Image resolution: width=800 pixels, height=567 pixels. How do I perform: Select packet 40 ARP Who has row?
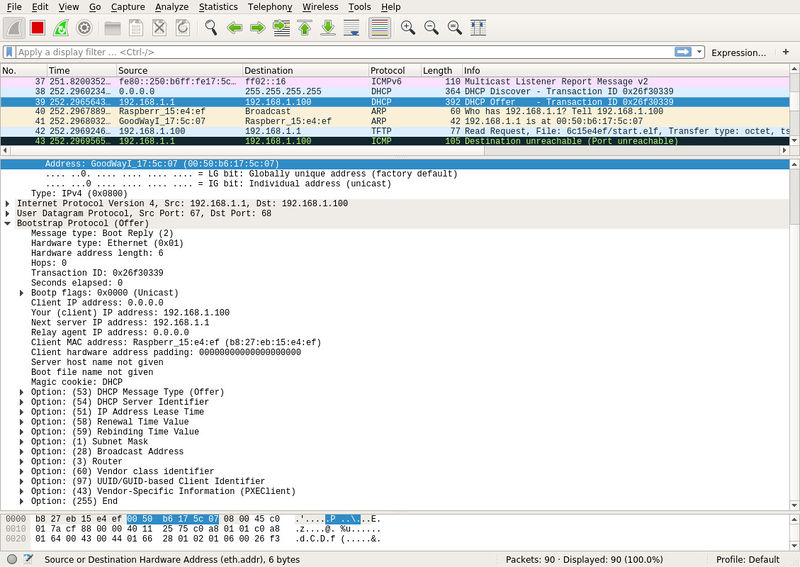(395, 111)
